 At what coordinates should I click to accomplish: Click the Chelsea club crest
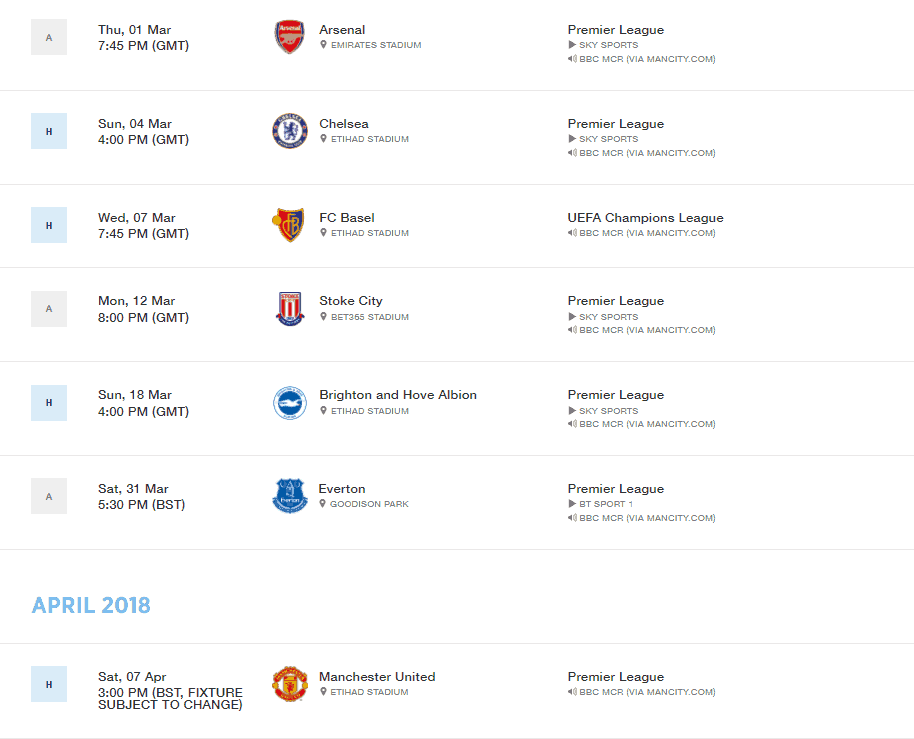[x=290, y=131]
